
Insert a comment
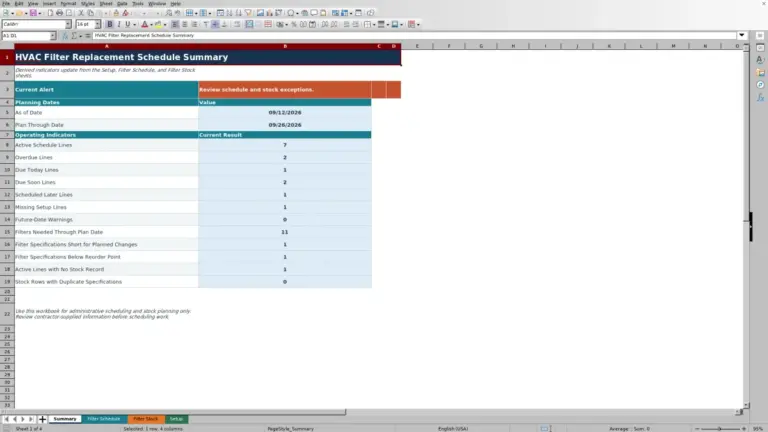[x=313, y=13]
